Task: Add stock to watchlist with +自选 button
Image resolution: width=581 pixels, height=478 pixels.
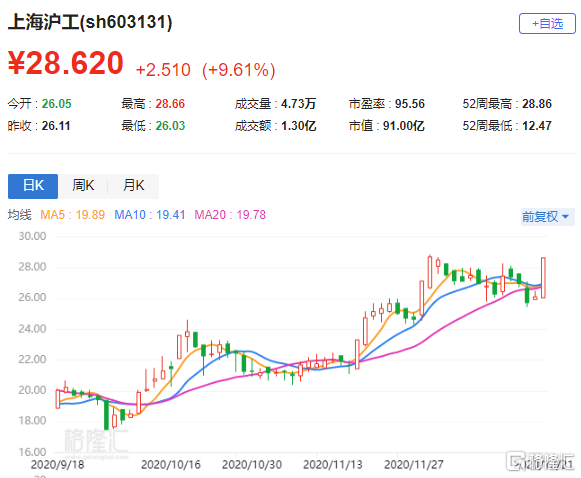Action: (547, 24)
